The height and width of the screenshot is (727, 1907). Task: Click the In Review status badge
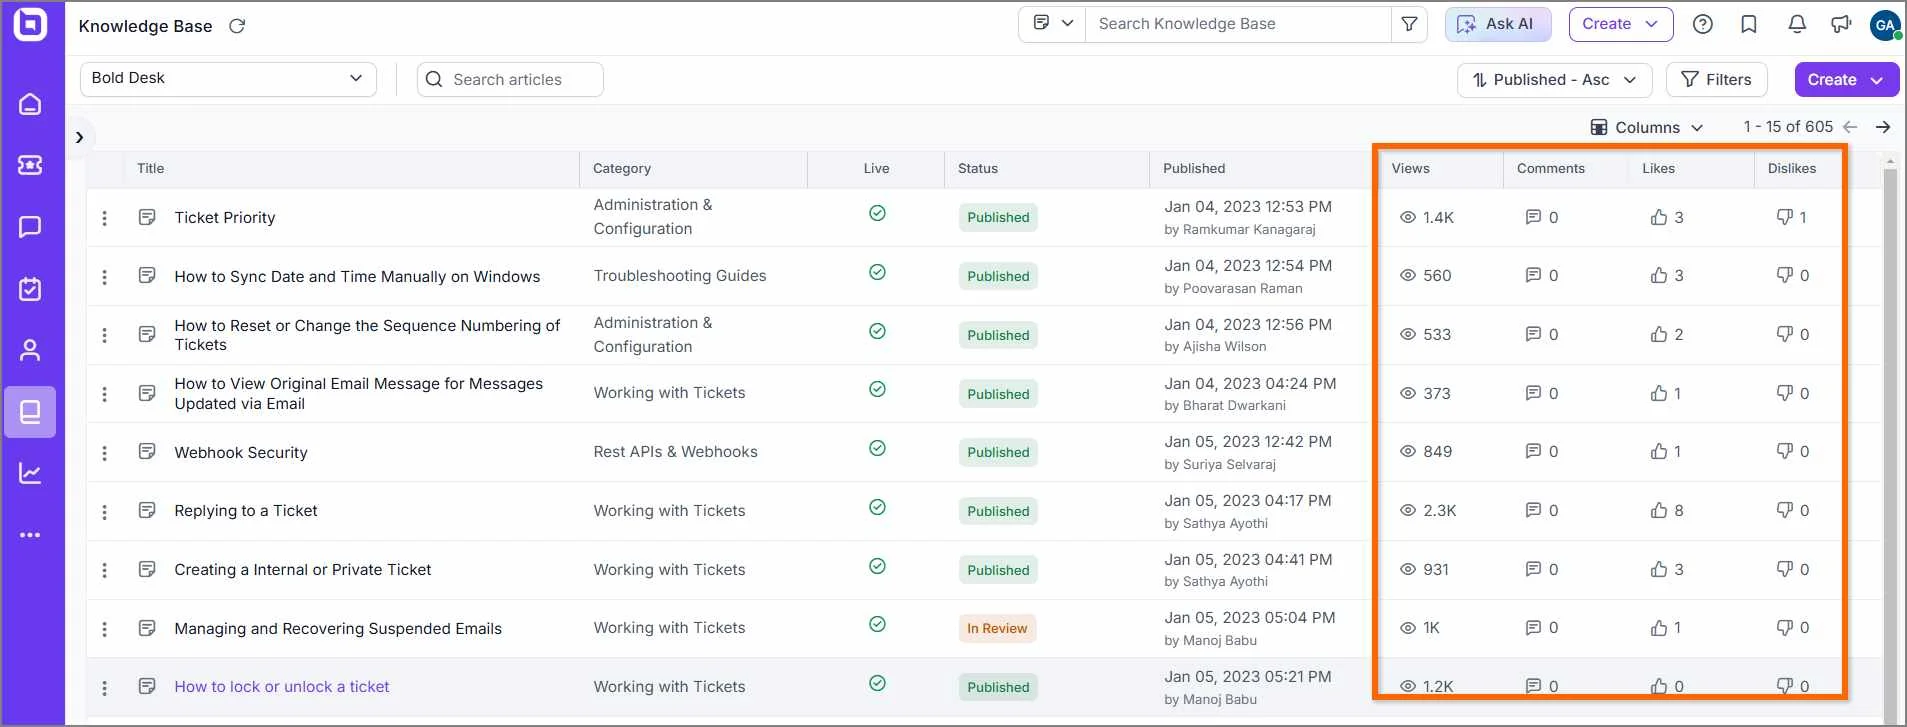tap(997, 628)
